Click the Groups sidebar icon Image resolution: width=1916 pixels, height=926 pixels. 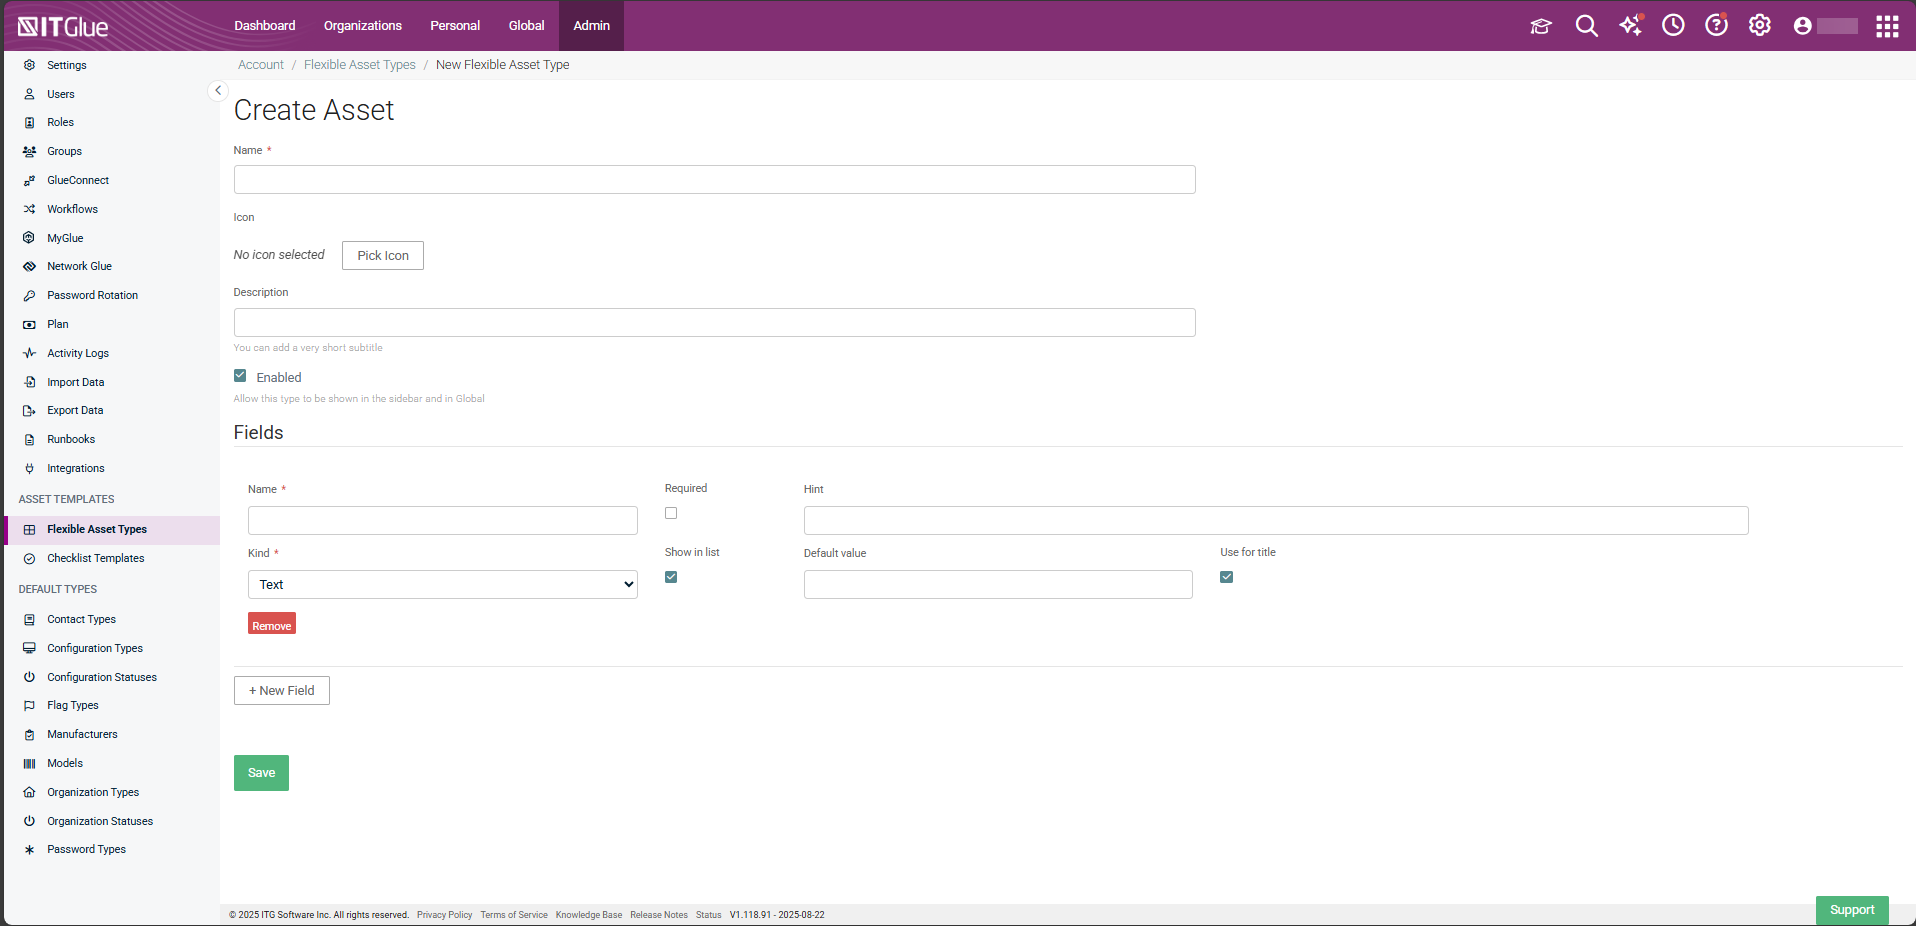29,151
